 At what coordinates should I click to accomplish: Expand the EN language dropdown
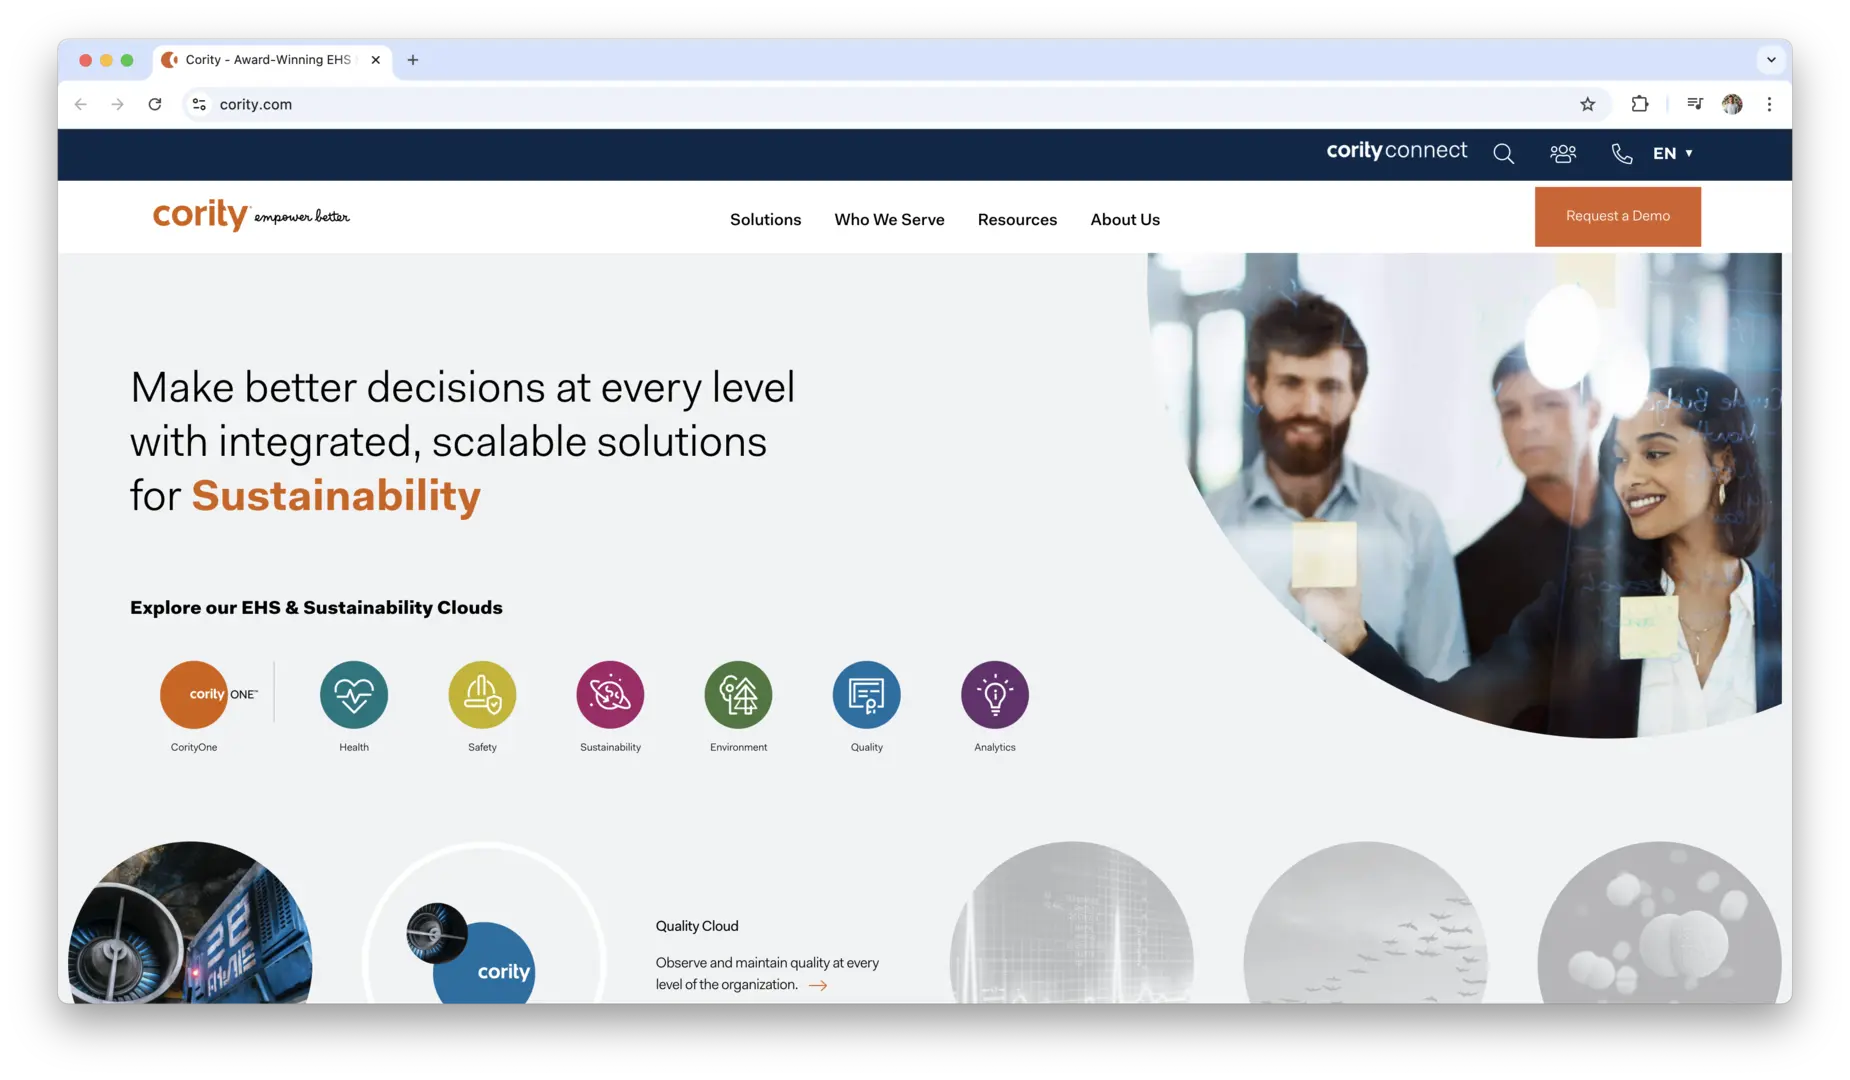1672,153
